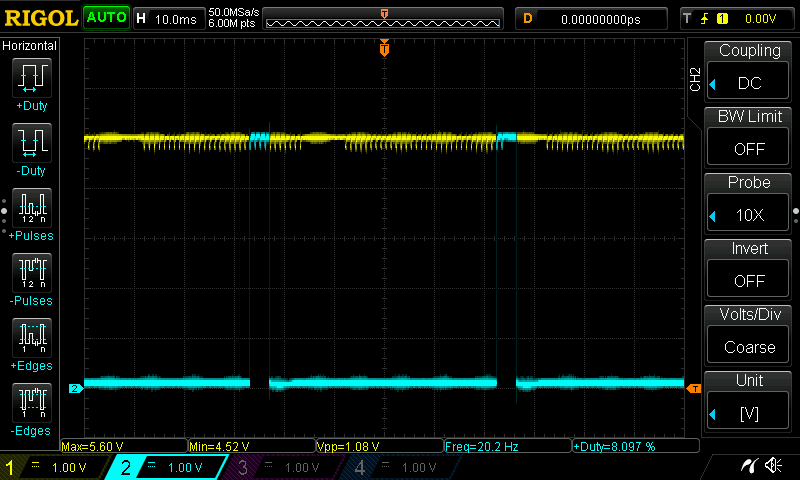Click the Max=5.60 V measurement
Viewport: 800px width, 480px height.
tap(124, 446)
